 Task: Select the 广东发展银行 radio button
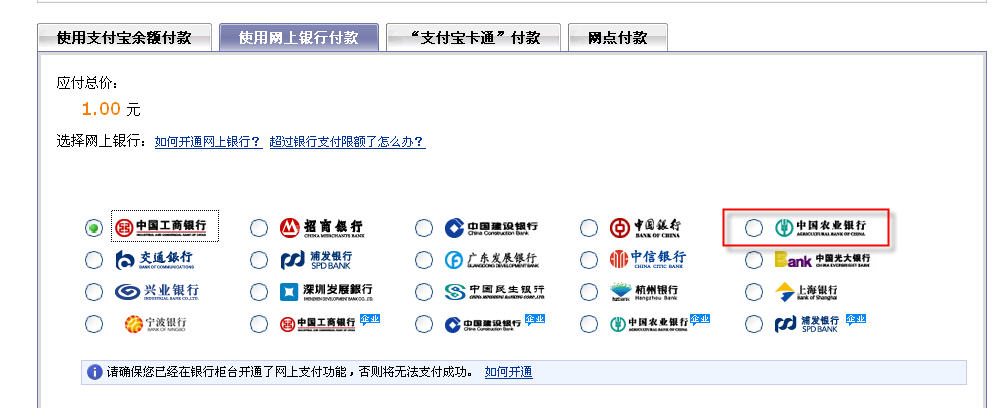424,260
